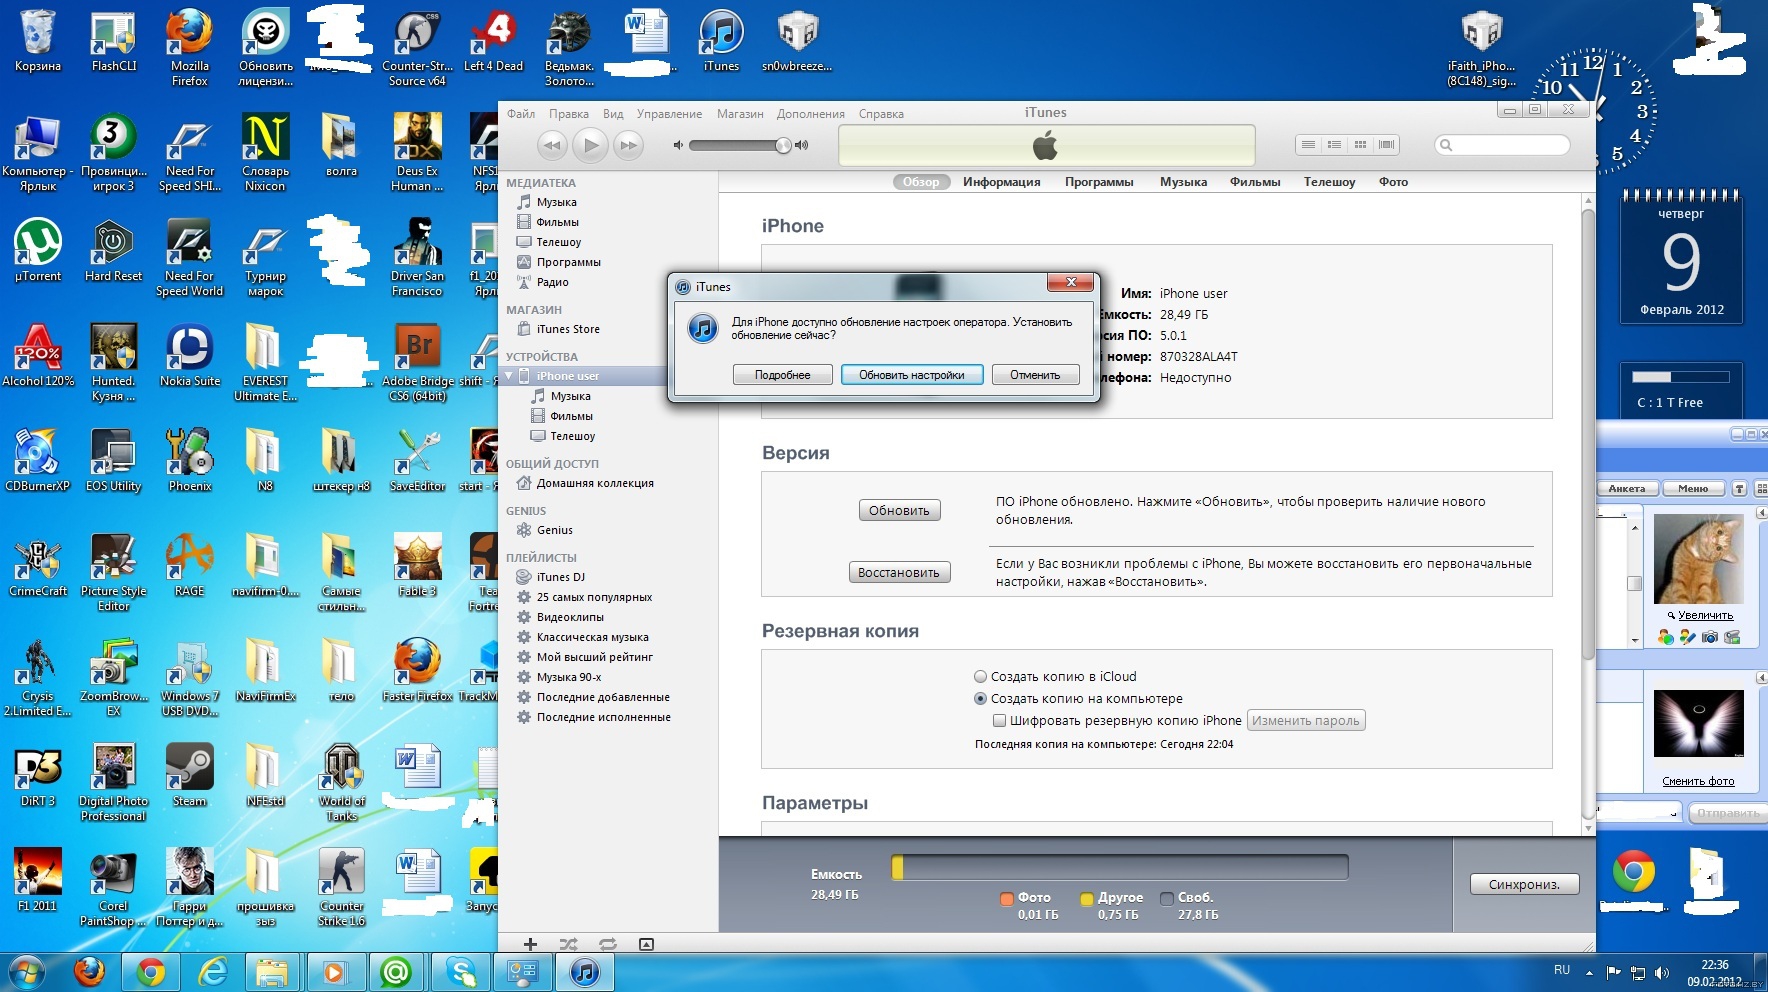Open the Правка menu
The width and height of the screenshot is (1768, 992).
569,114
